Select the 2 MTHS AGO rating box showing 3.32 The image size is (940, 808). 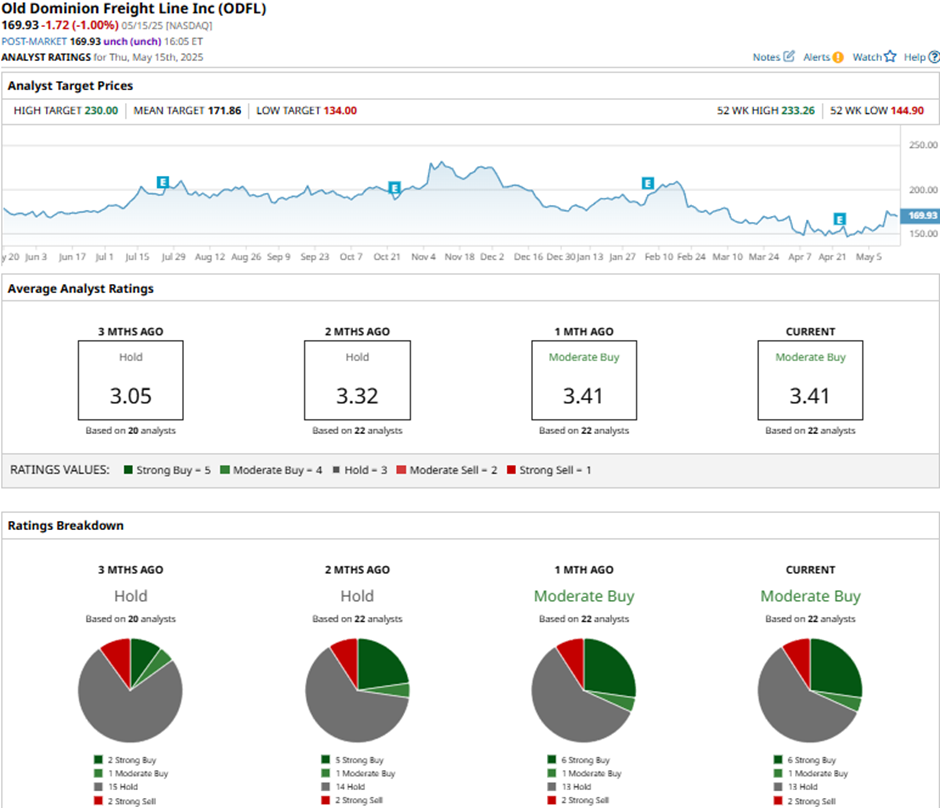coord(357,380)
